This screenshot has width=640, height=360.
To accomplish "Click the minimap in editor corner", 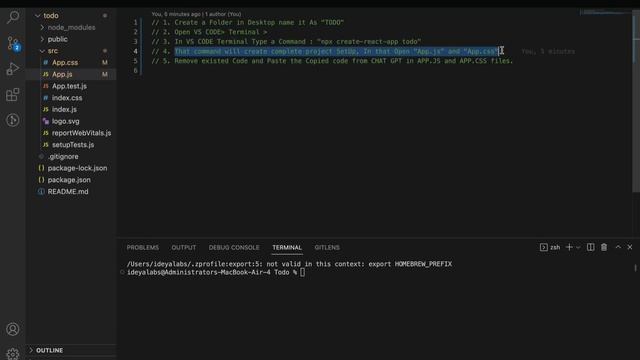I will click(606, 12).
